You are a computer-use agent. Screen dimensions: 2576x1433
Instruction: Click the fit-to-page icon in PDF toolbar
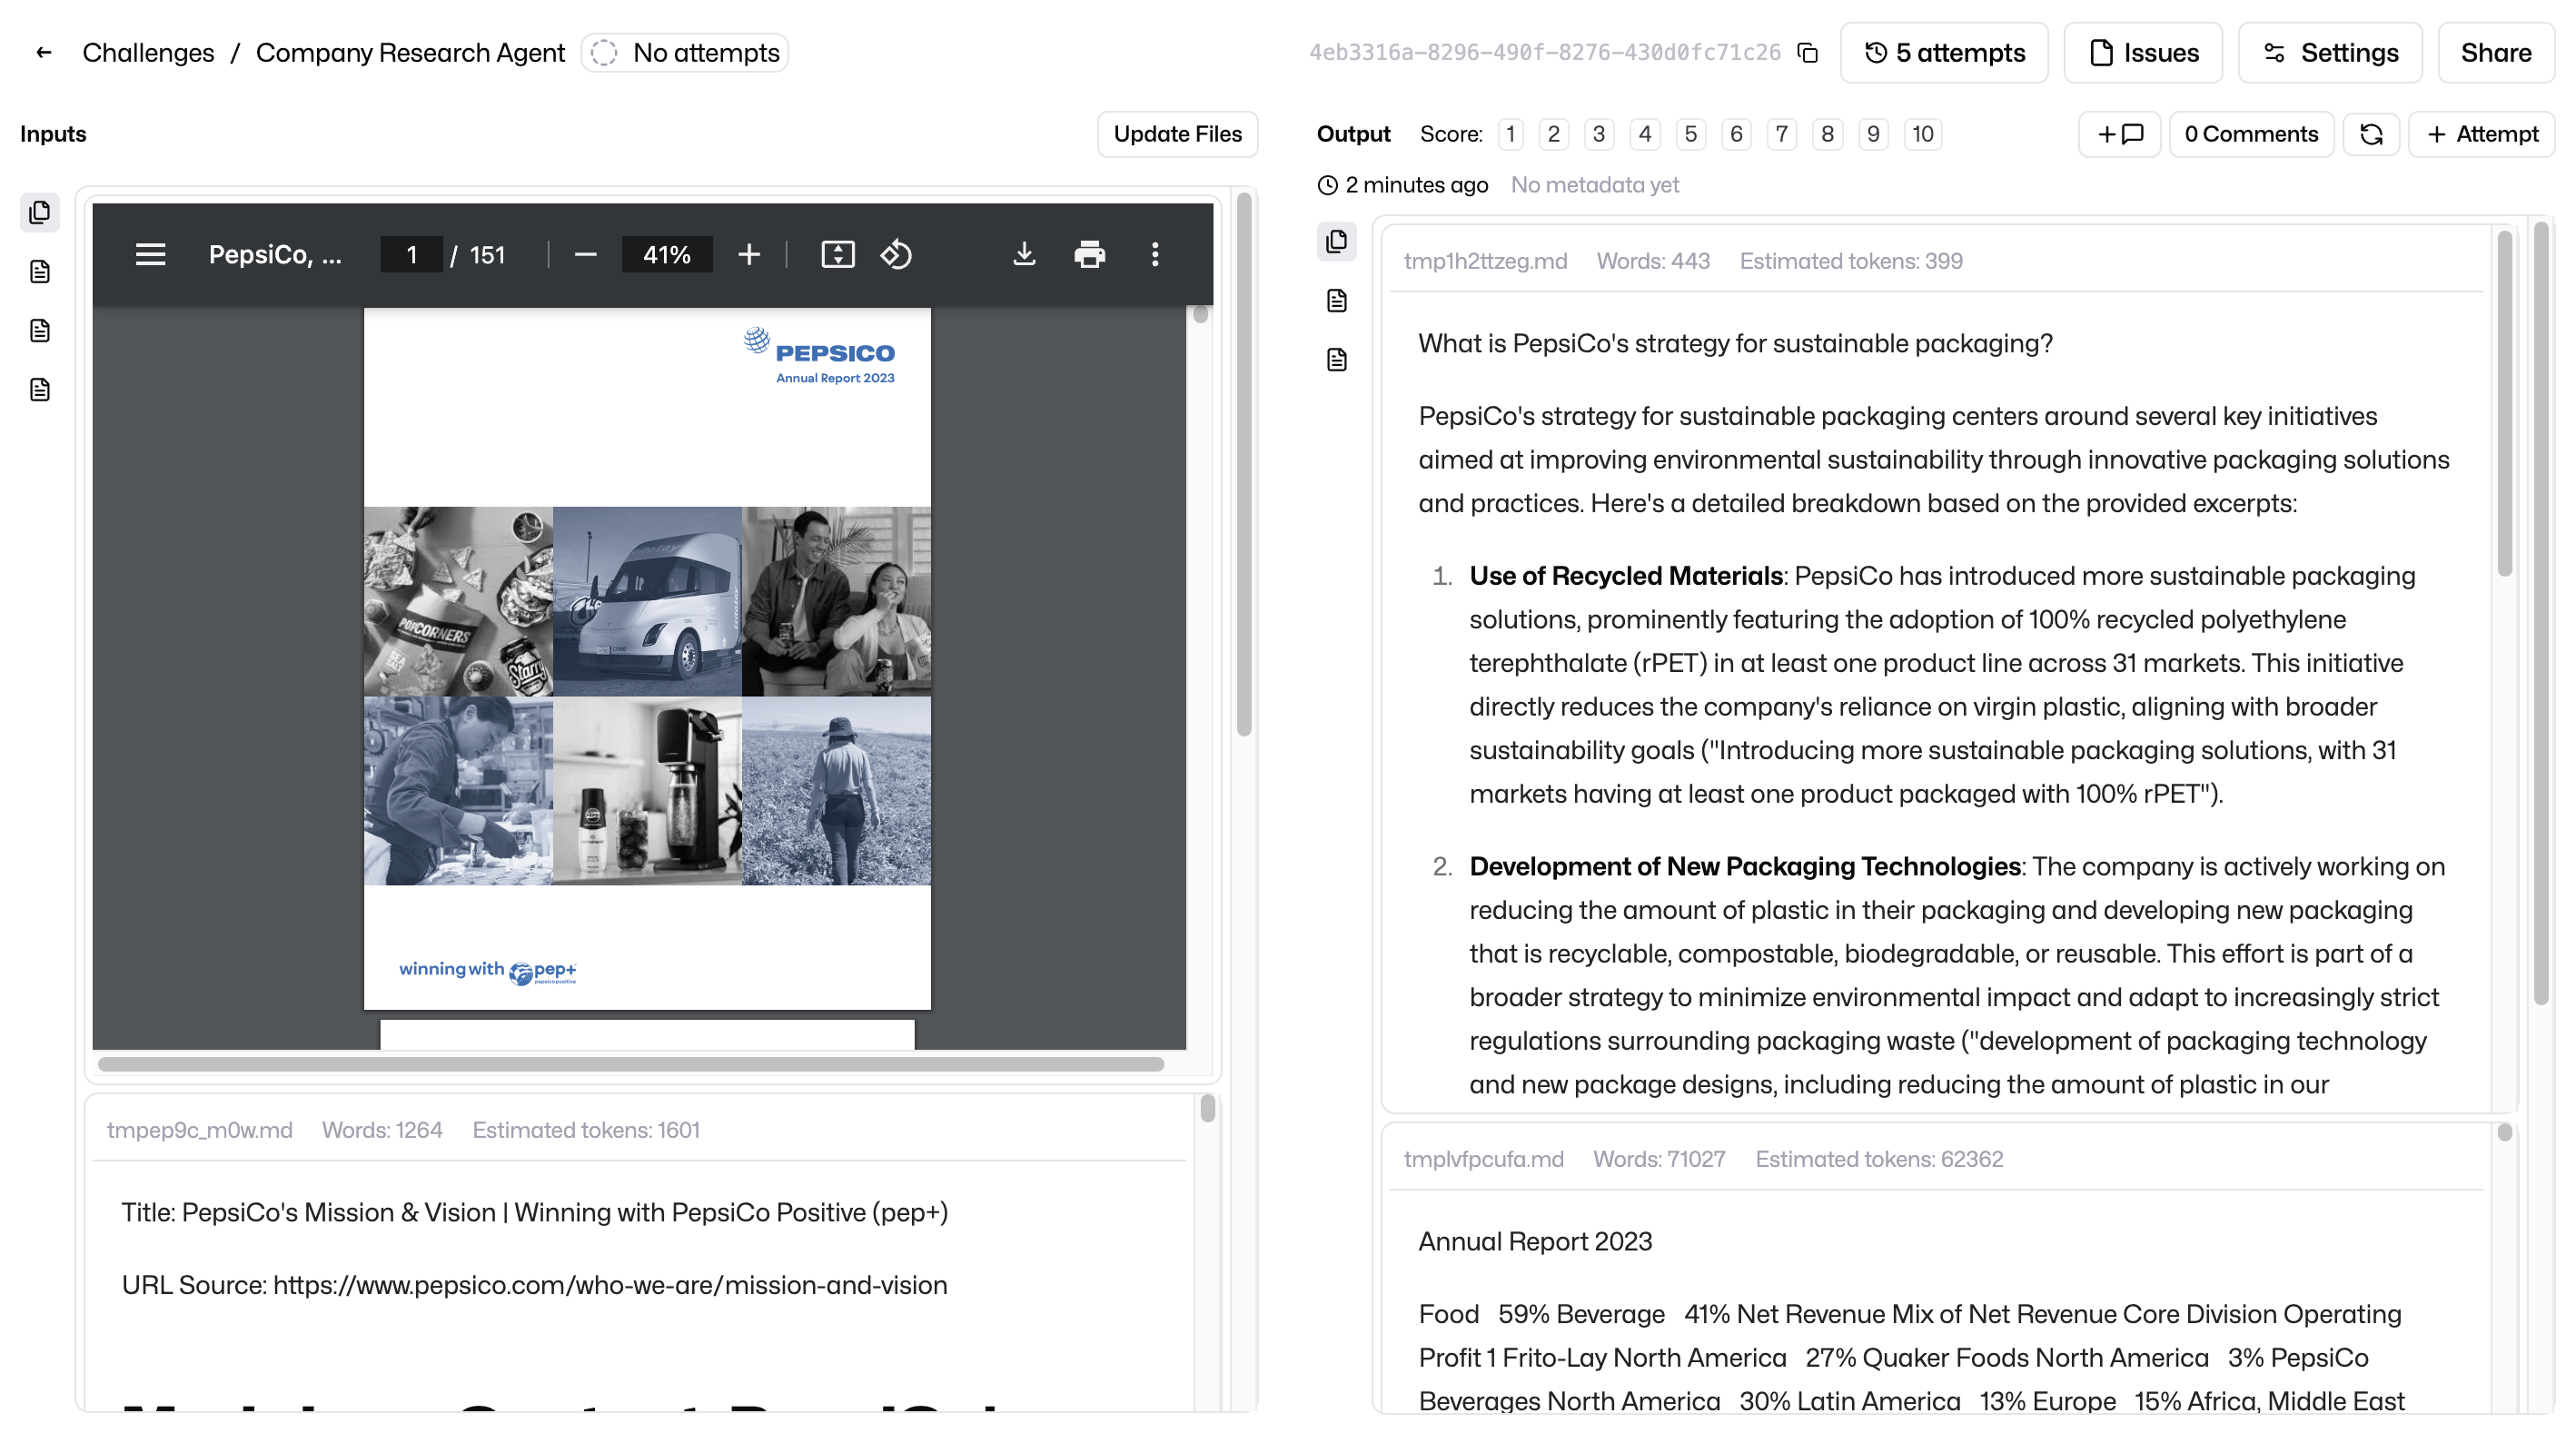(x=837, y=254)
